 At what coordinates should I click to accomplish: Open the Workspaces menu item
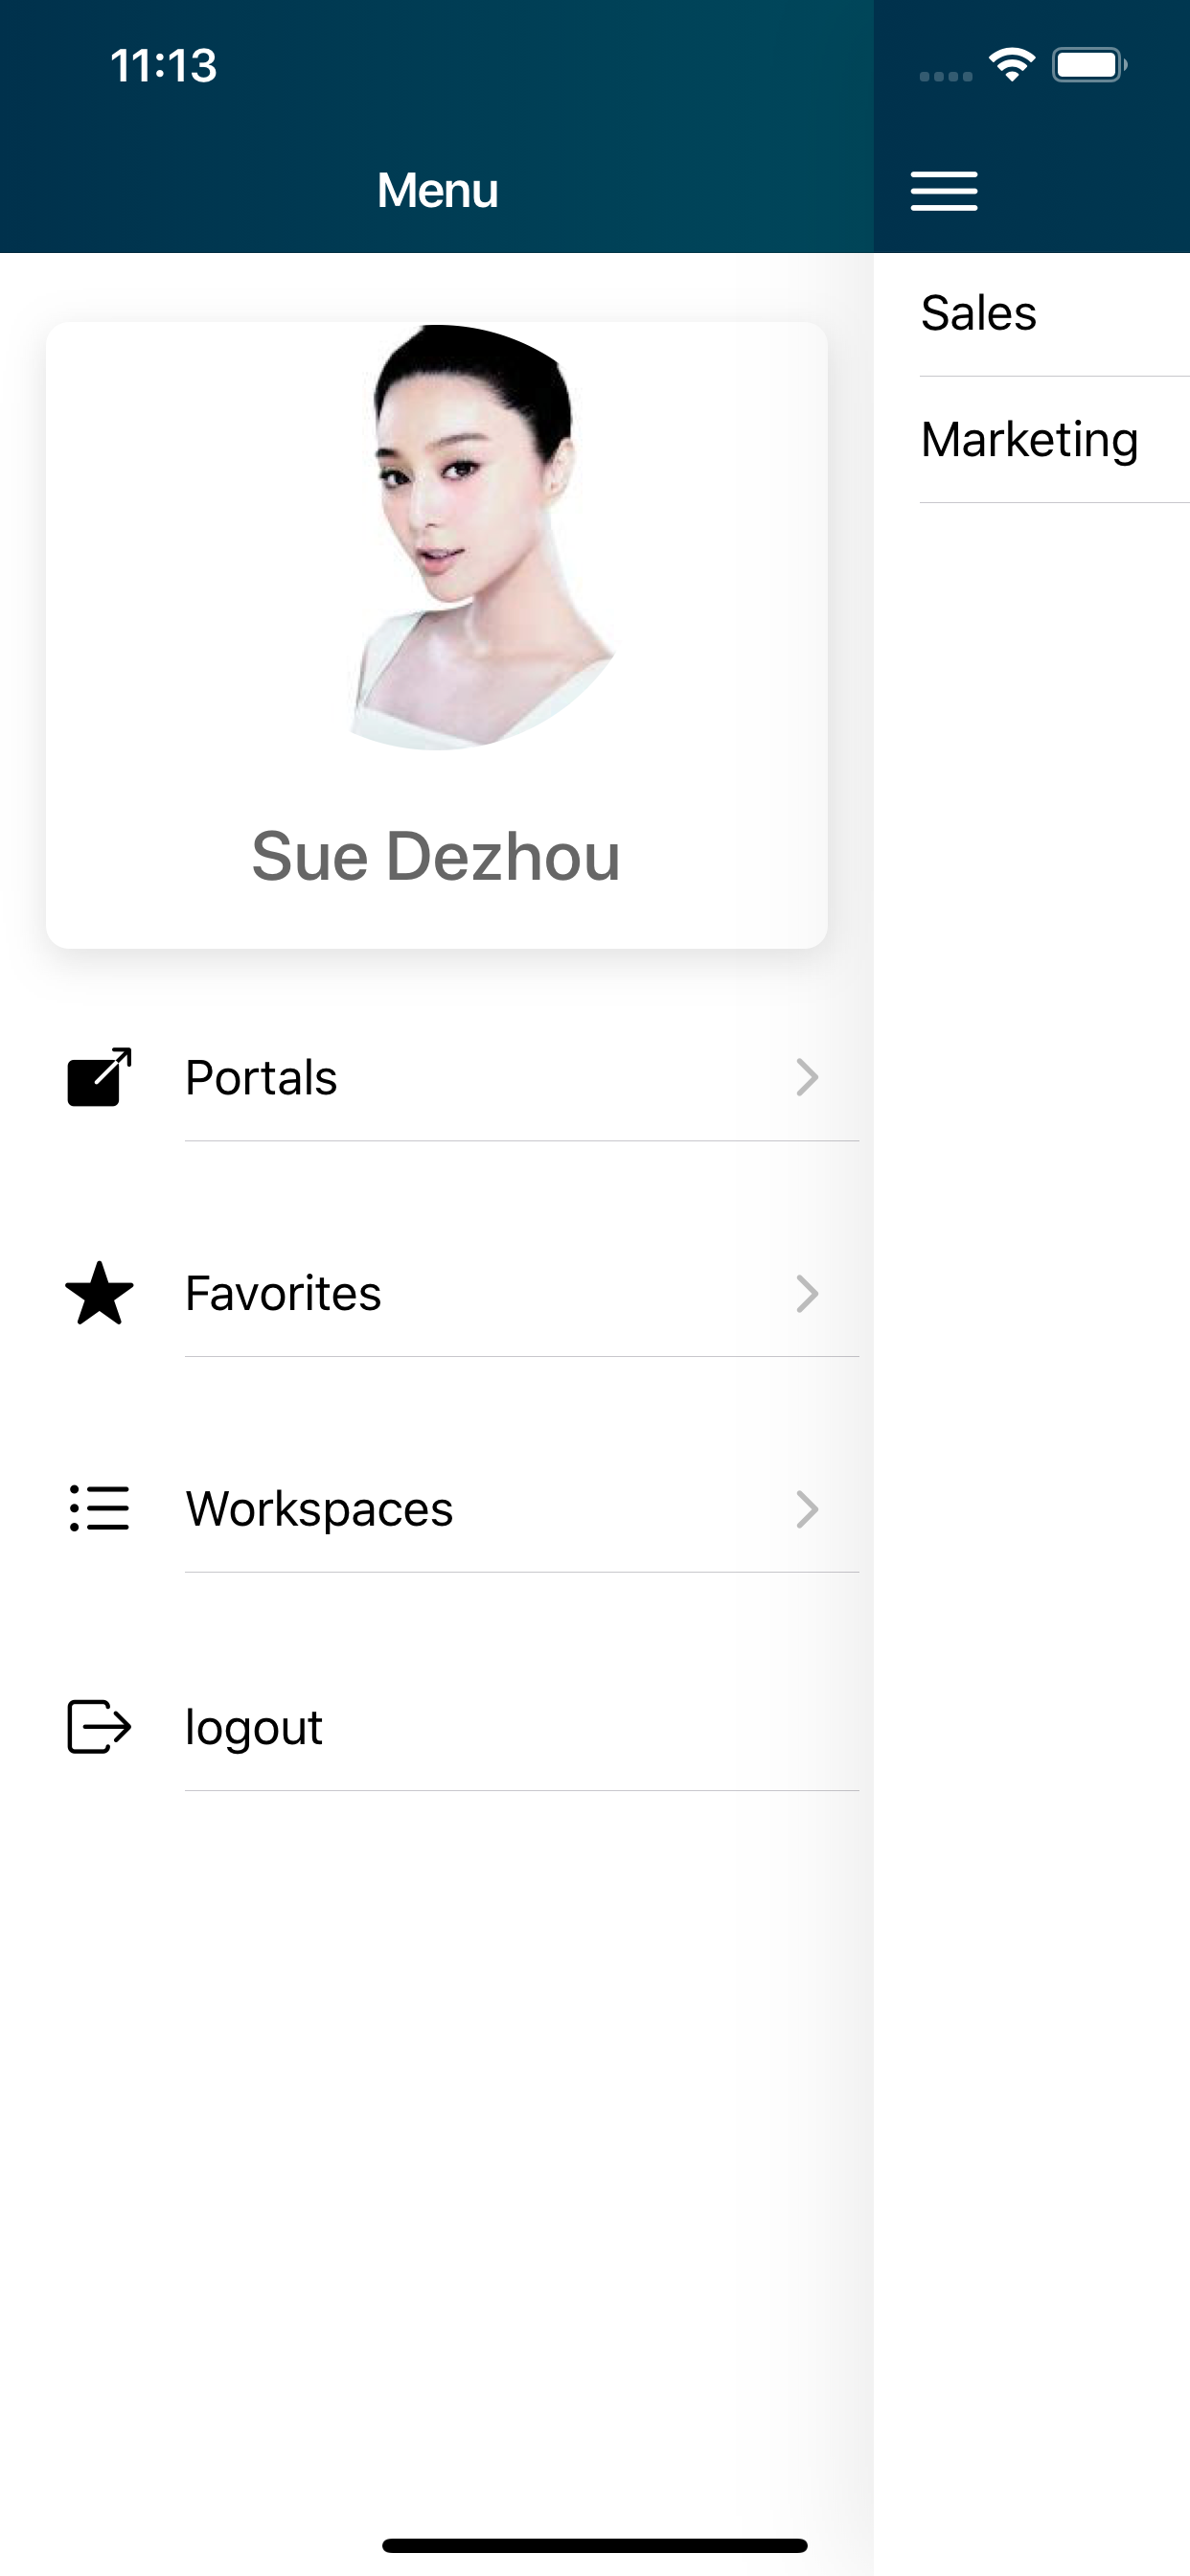319,1508
